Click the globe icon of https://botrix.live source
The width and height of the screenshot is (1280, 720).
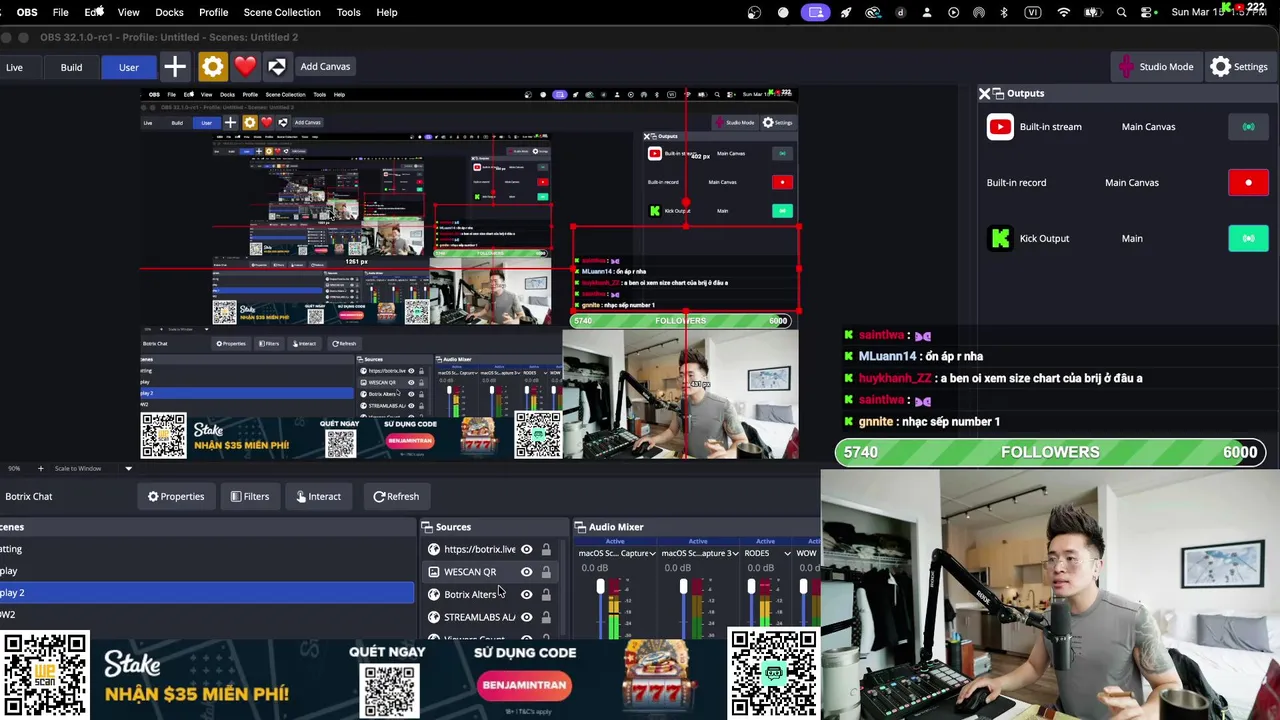tap(433, 549)
